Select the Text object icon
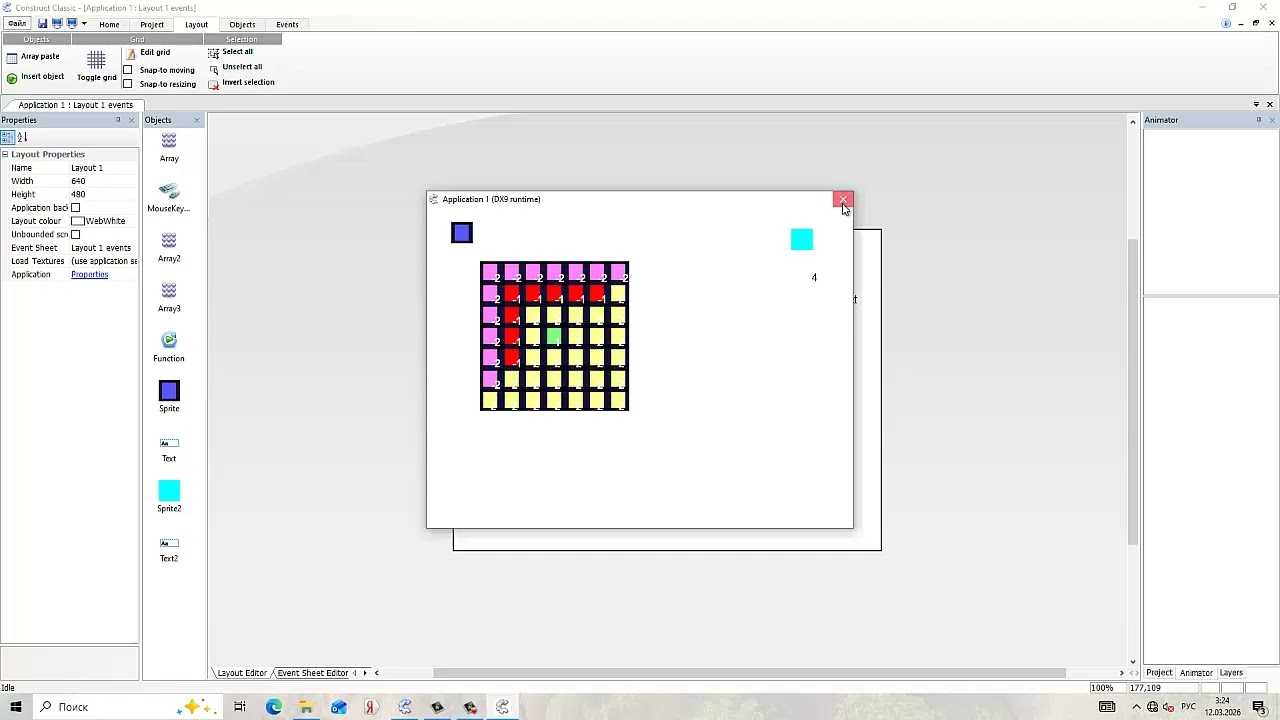1280x720 pixels. click(x=169, y=443)
